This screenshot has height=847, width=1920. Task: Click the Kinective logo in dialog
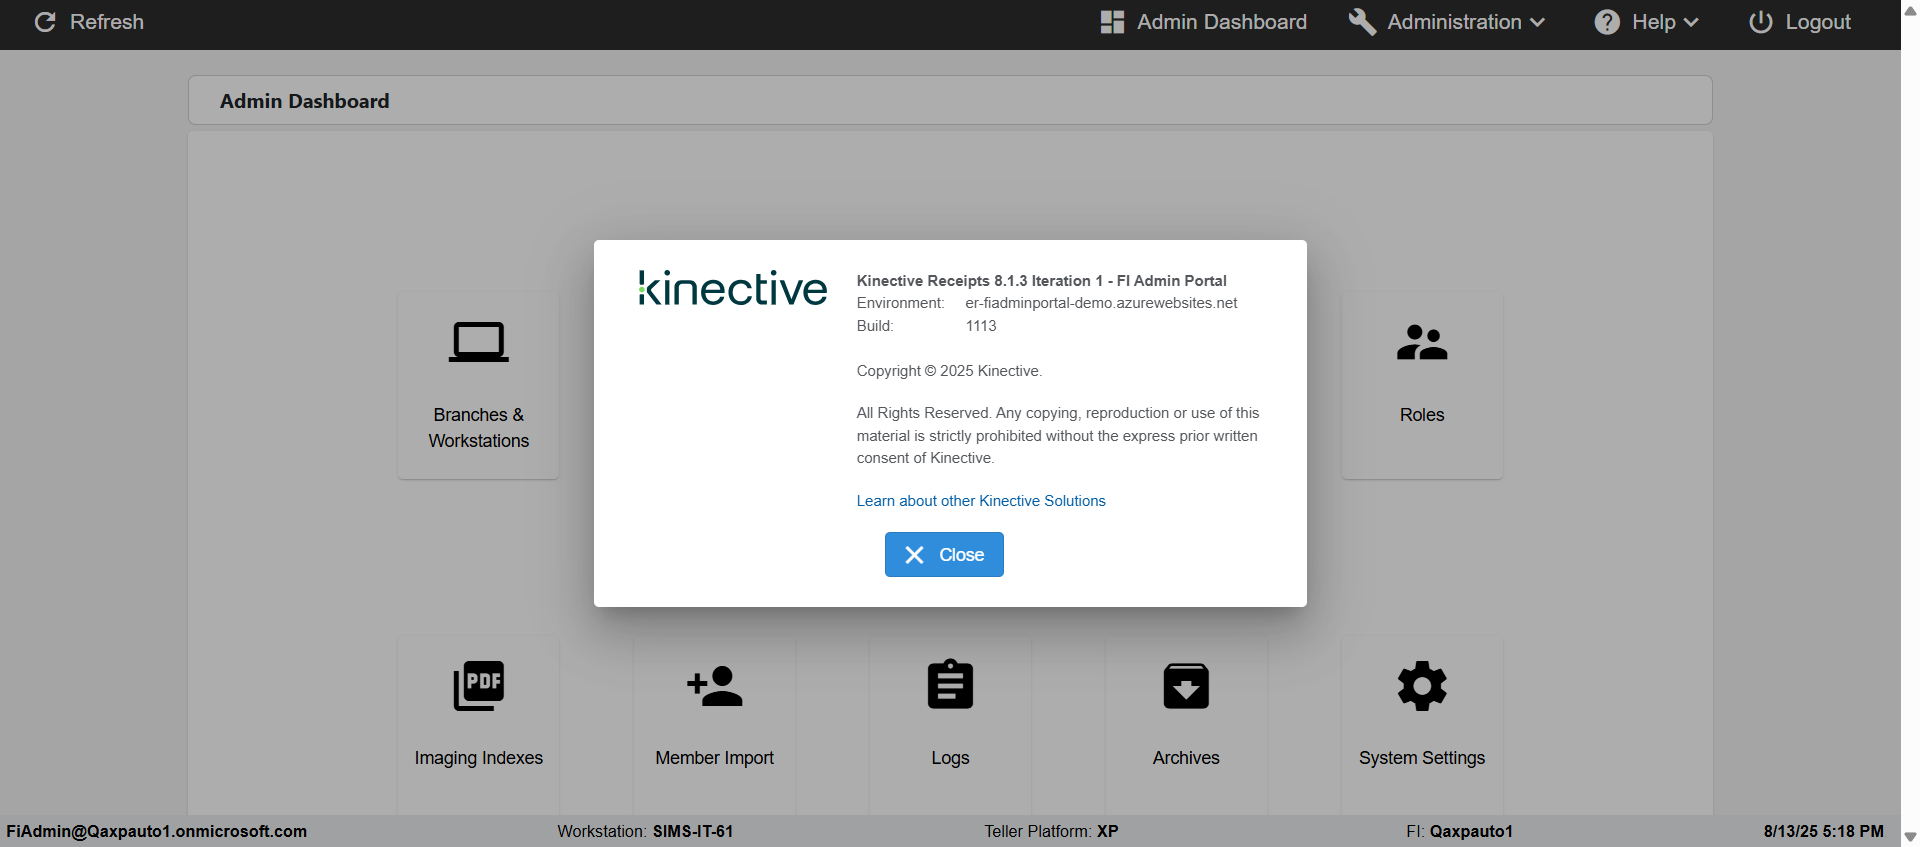click(x=733, y=288)
